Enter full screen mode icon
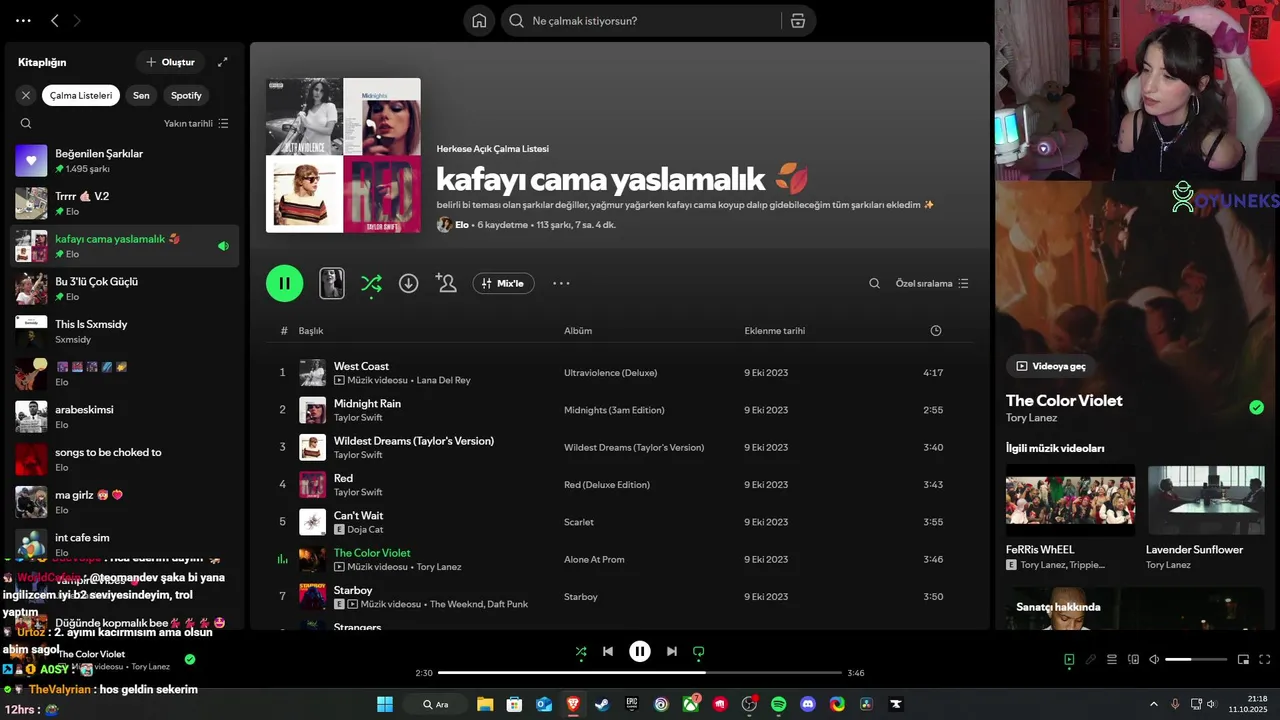The image size is (1280, 720). [1265, 659]
